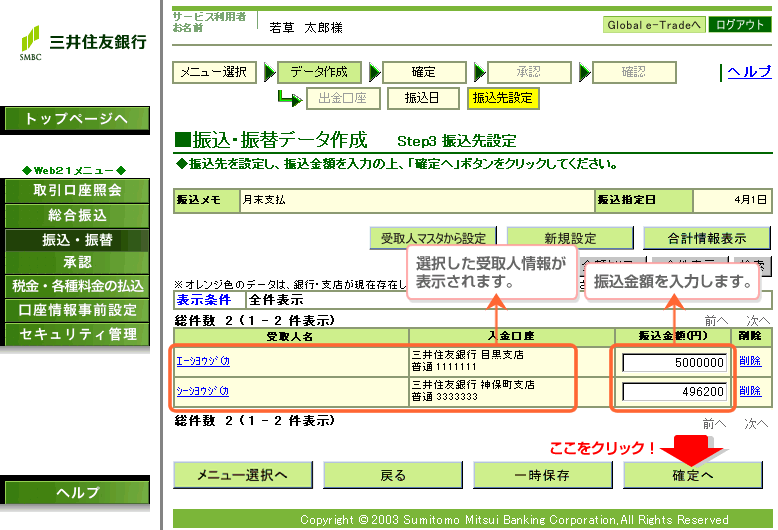The width and height of the screenshot is (778, 530).
Task: Open 総合振込 menu item
Action: (x=77, y=215)
